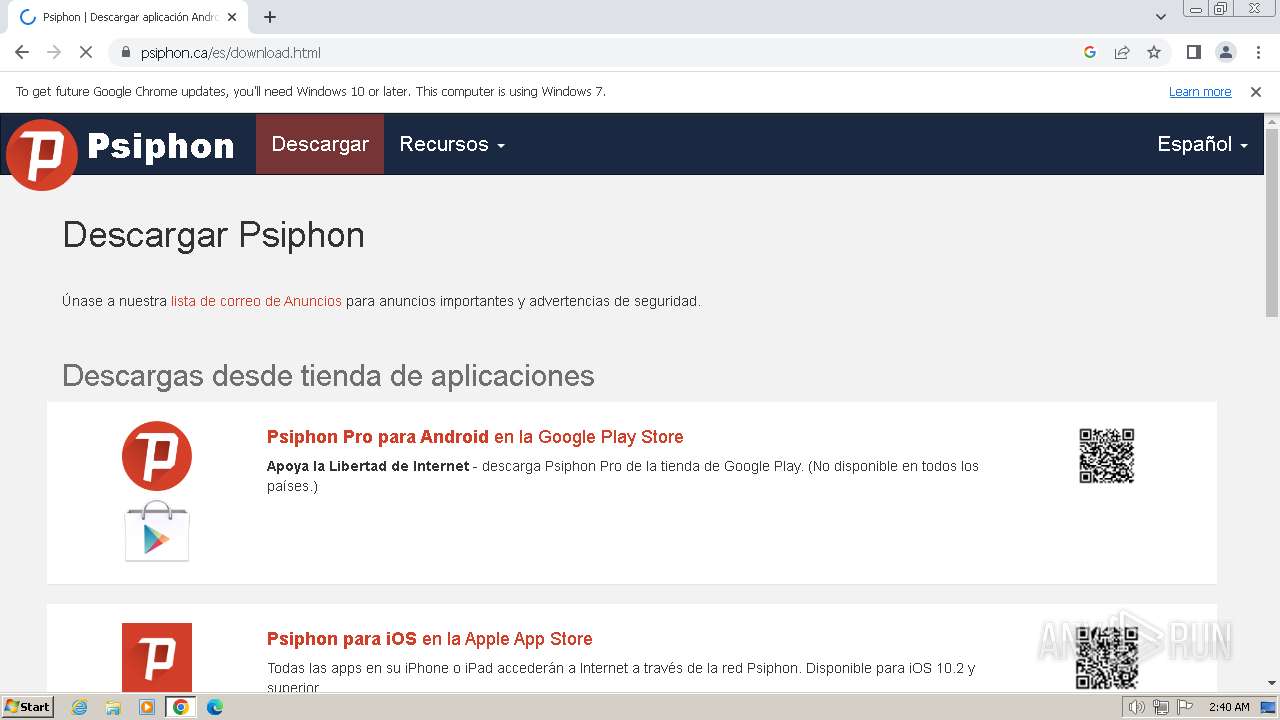The image size is (1280, 720).
Task: Dismiss the Chrome update notification bar
Action: point(1256,91)
